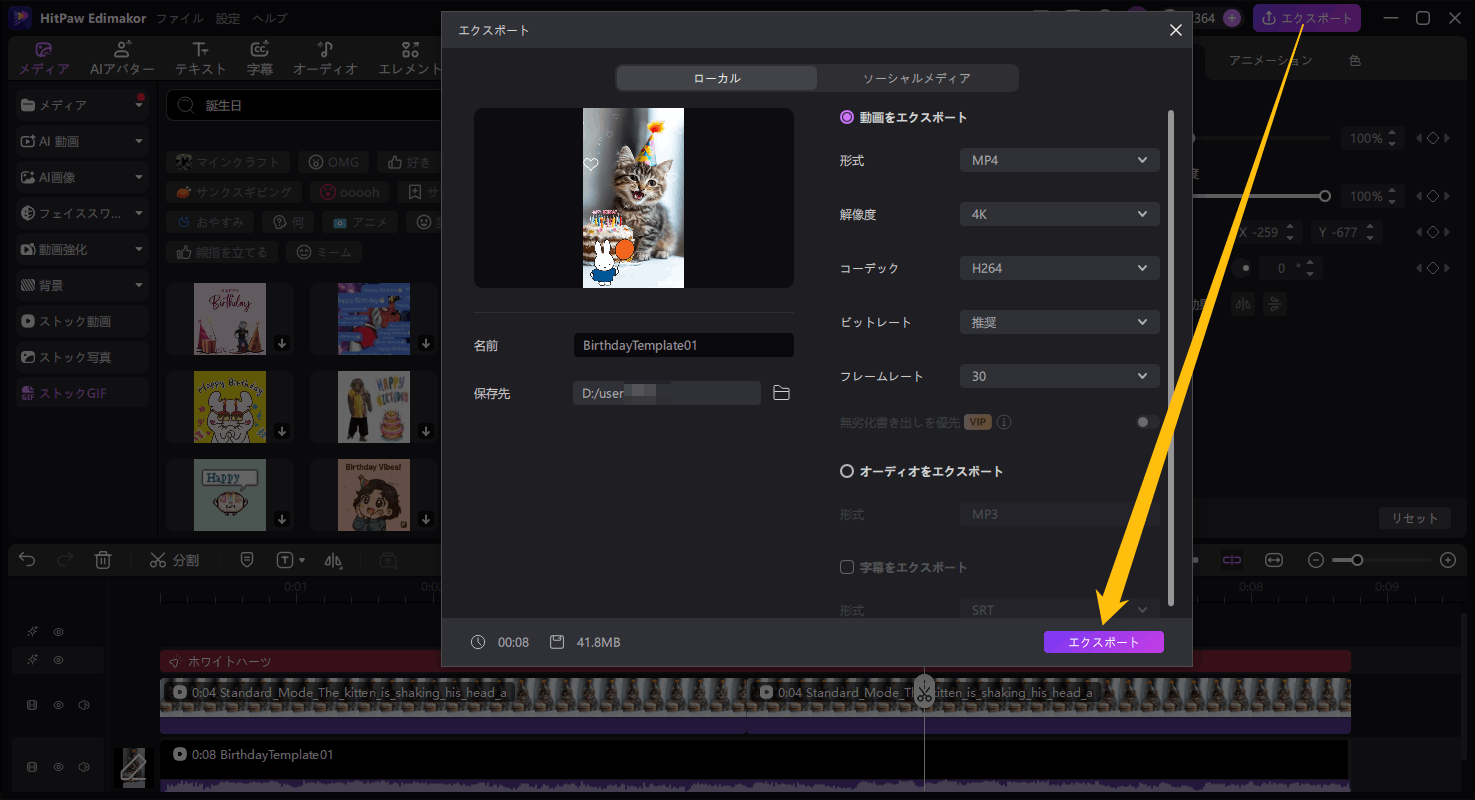Image resolution: width=1475 pixels, height=800 pixels.
Task: Open the 形式 MP4 dropdown
Action: (1059, 160)
